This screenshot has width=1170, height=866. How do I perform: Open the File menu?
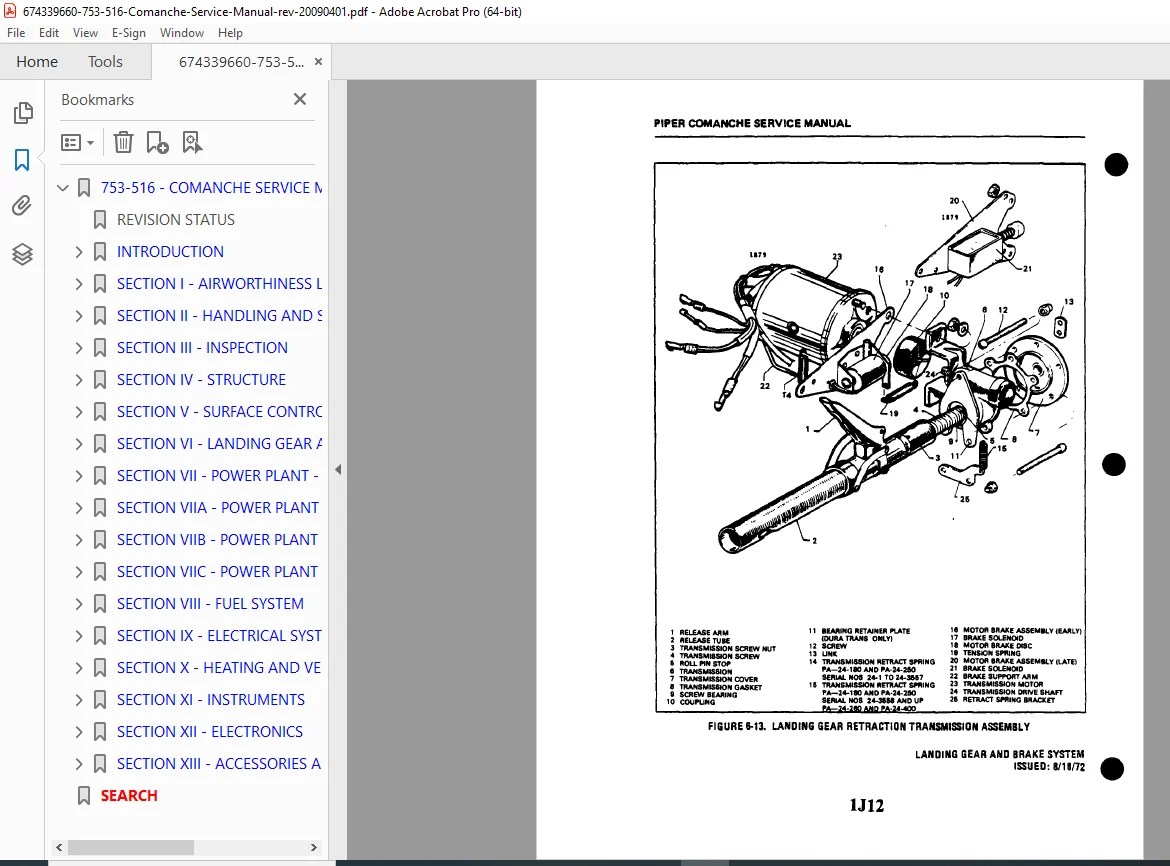point(16,33)
